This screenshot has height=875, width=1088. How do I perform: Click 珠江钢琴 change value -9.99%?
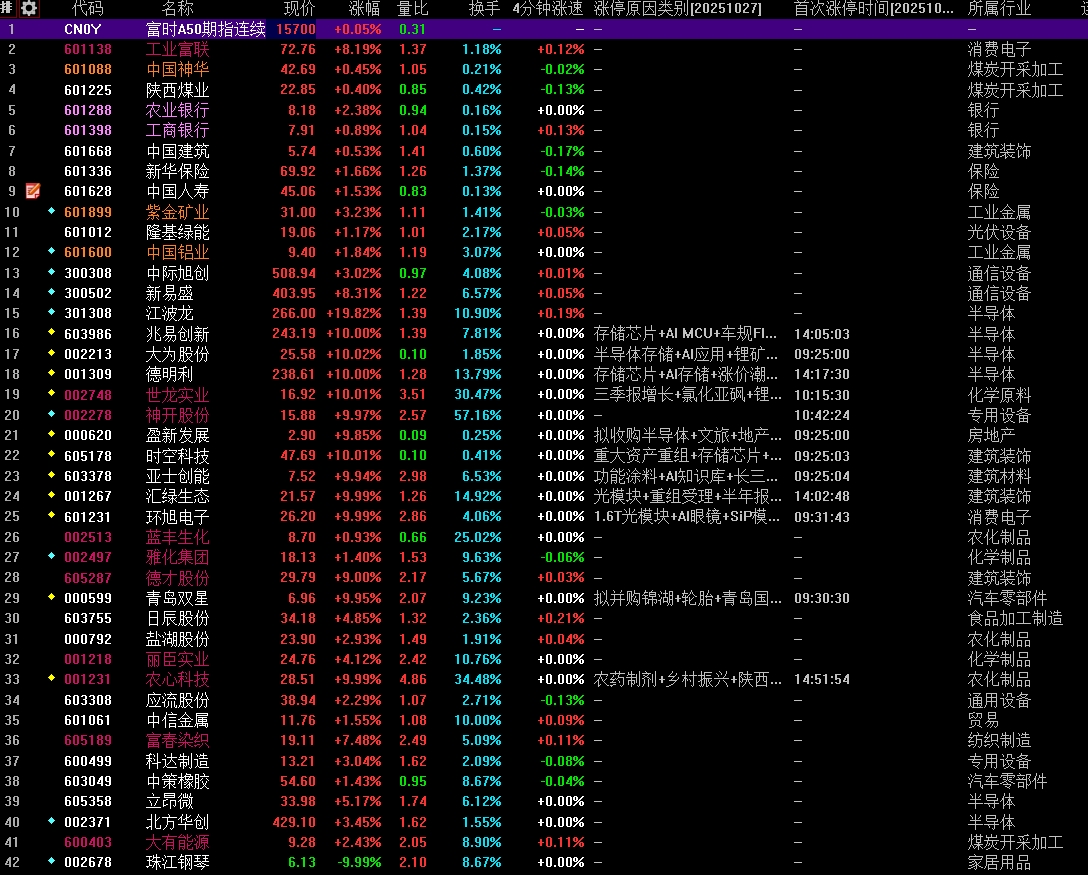(x=359, y=863)
